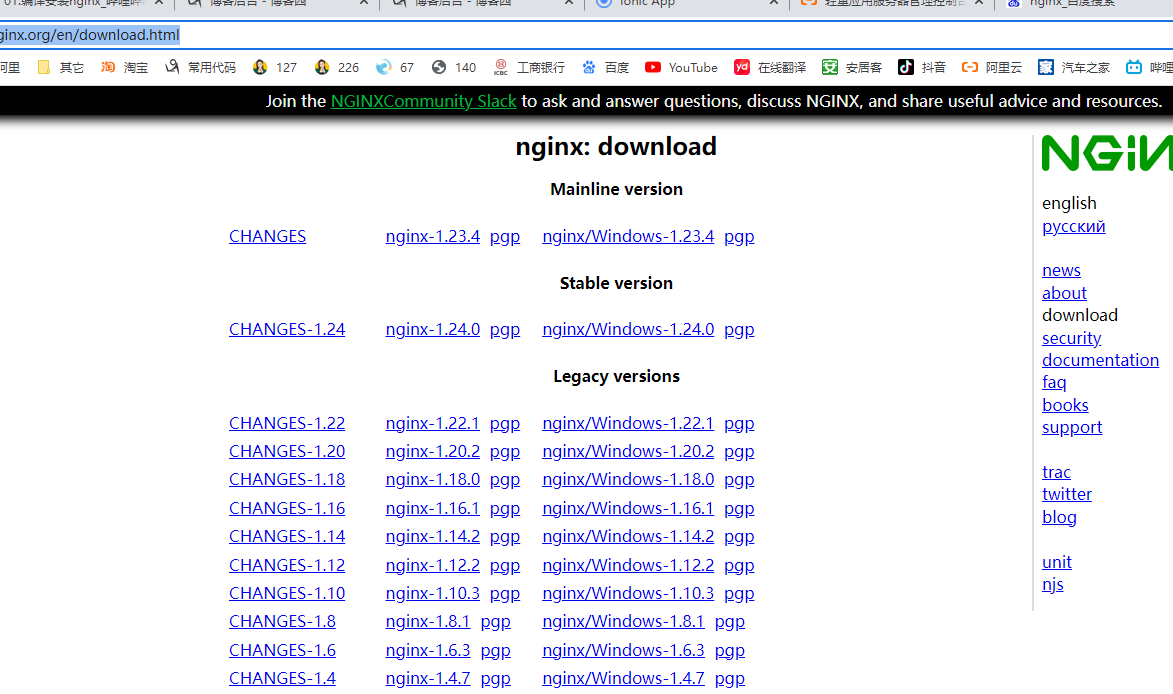Switch site language to русский
The height and width of the screenshot is (694, 1173).
coord(1074,227)
